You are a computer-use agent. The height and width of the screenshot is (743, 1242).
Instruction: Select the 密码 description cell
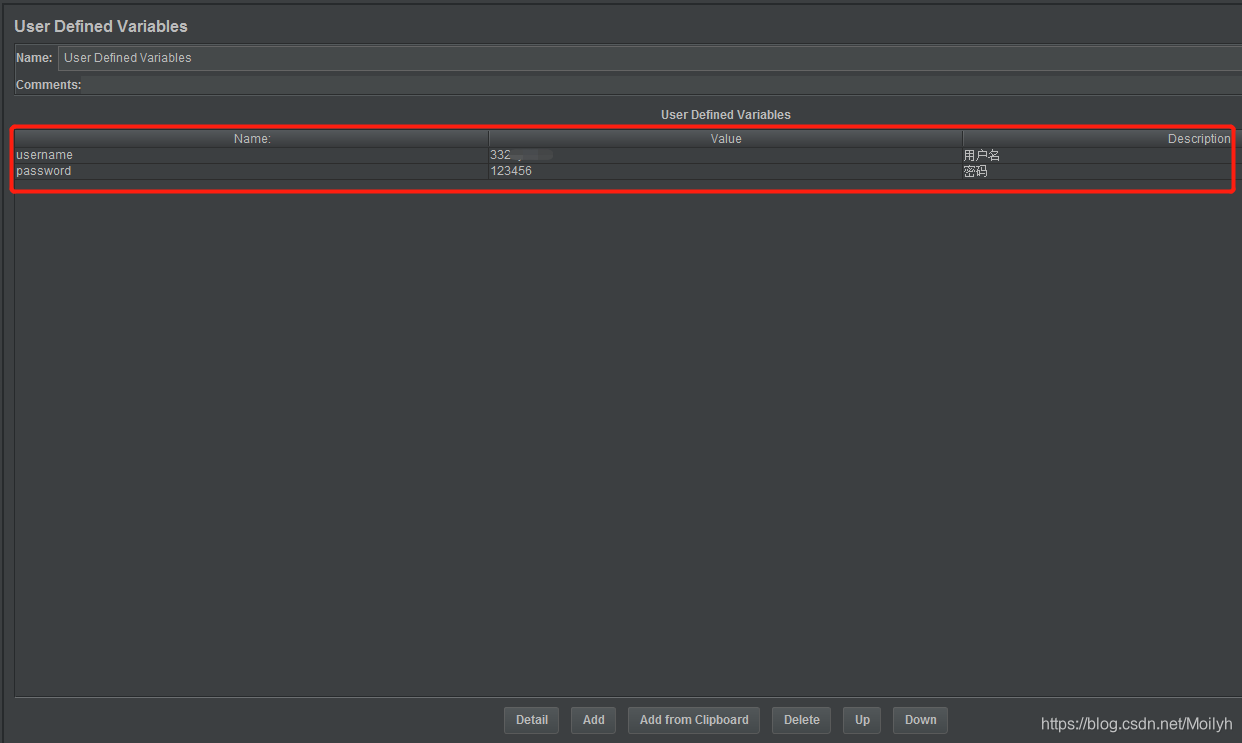click(x=1101, y=171)
